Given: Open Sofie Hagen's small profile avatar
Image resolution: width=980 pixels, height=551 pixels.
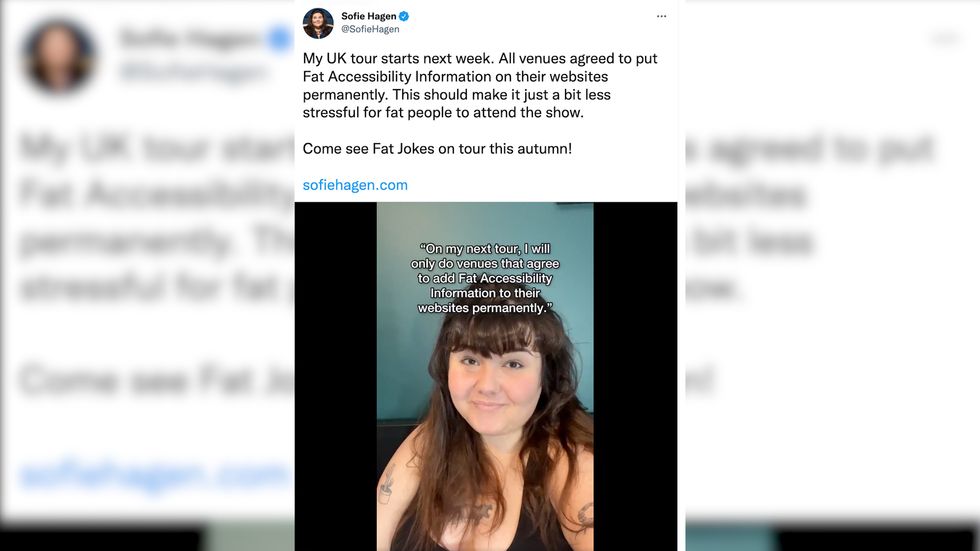Looking at the screenshot, I should (x=318, y=23).
